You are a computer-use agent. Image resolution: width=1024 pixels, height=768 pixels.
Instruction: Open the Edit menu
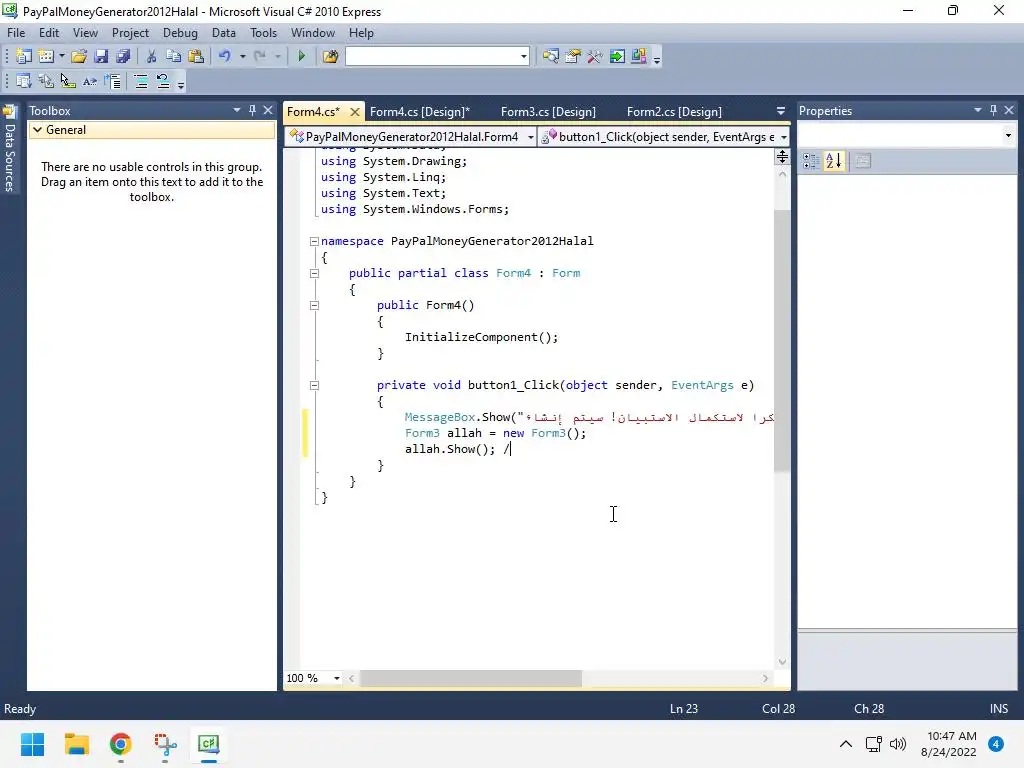coord(49,33)
